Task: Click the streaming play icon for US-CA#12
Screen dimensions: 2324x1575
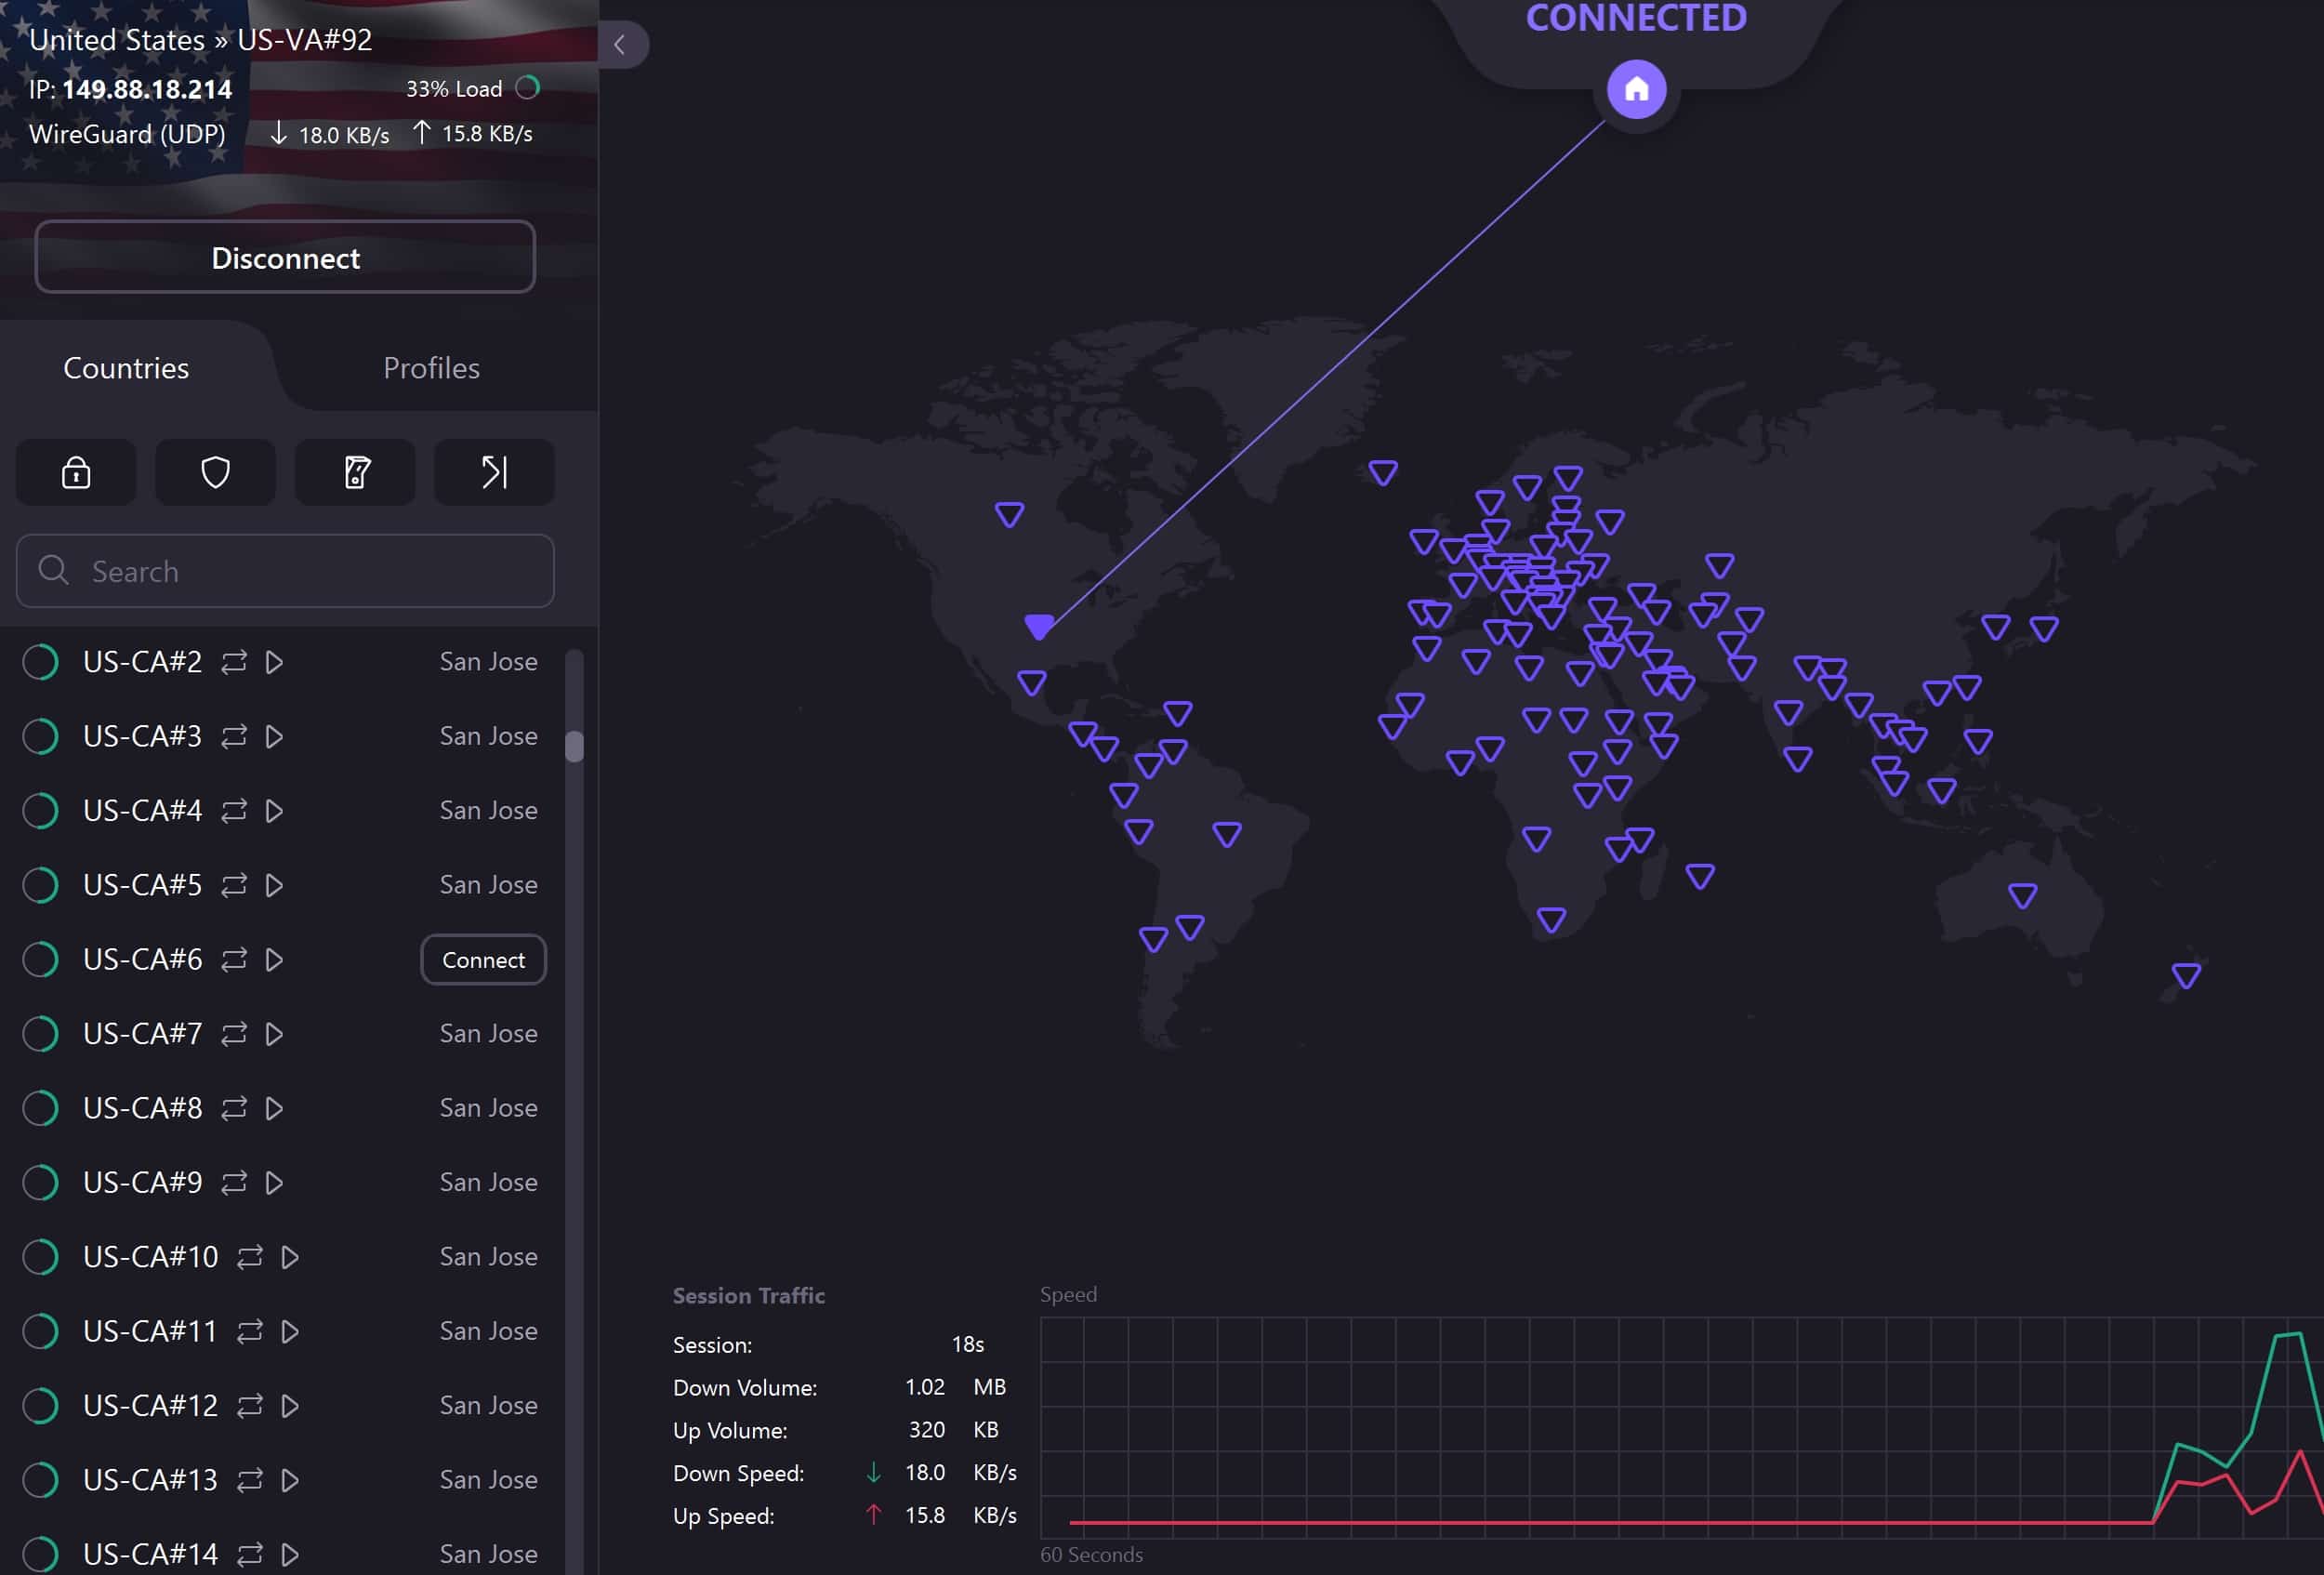Action: coord(290,1405)
